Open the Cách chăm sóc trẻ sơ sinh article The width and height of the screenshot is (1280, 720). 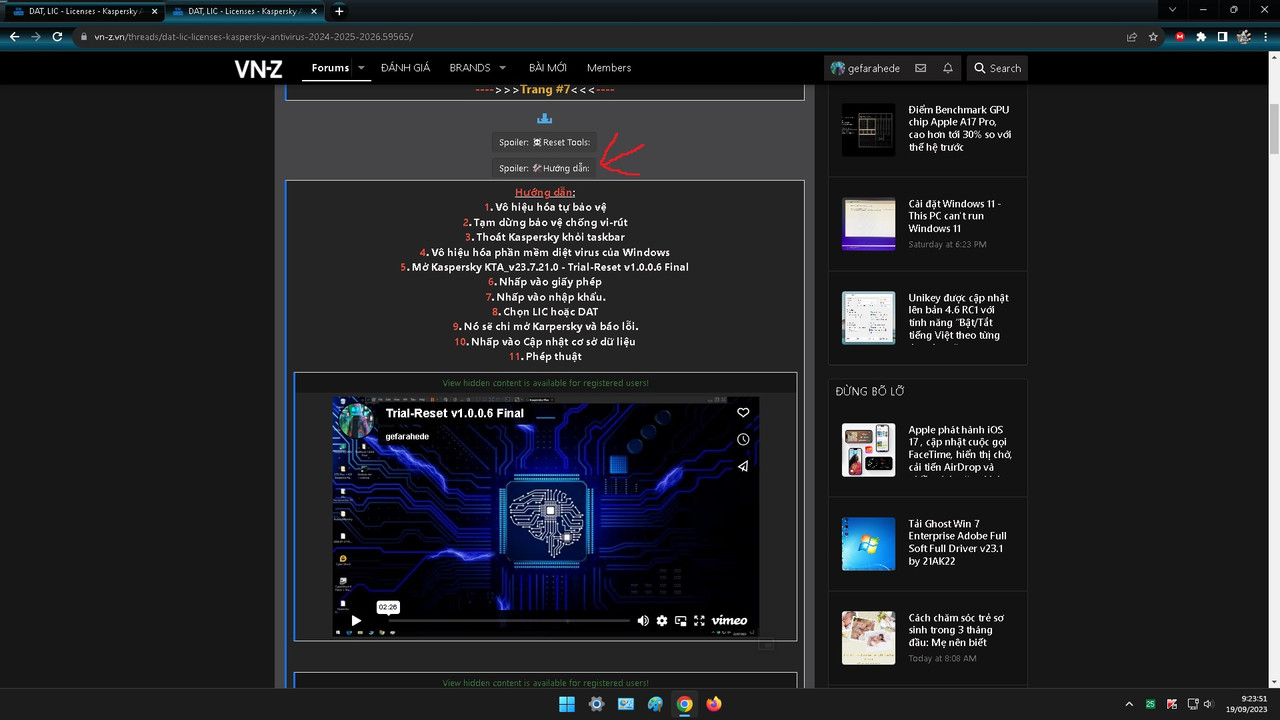pyautogui.click(x=956, y=630)
